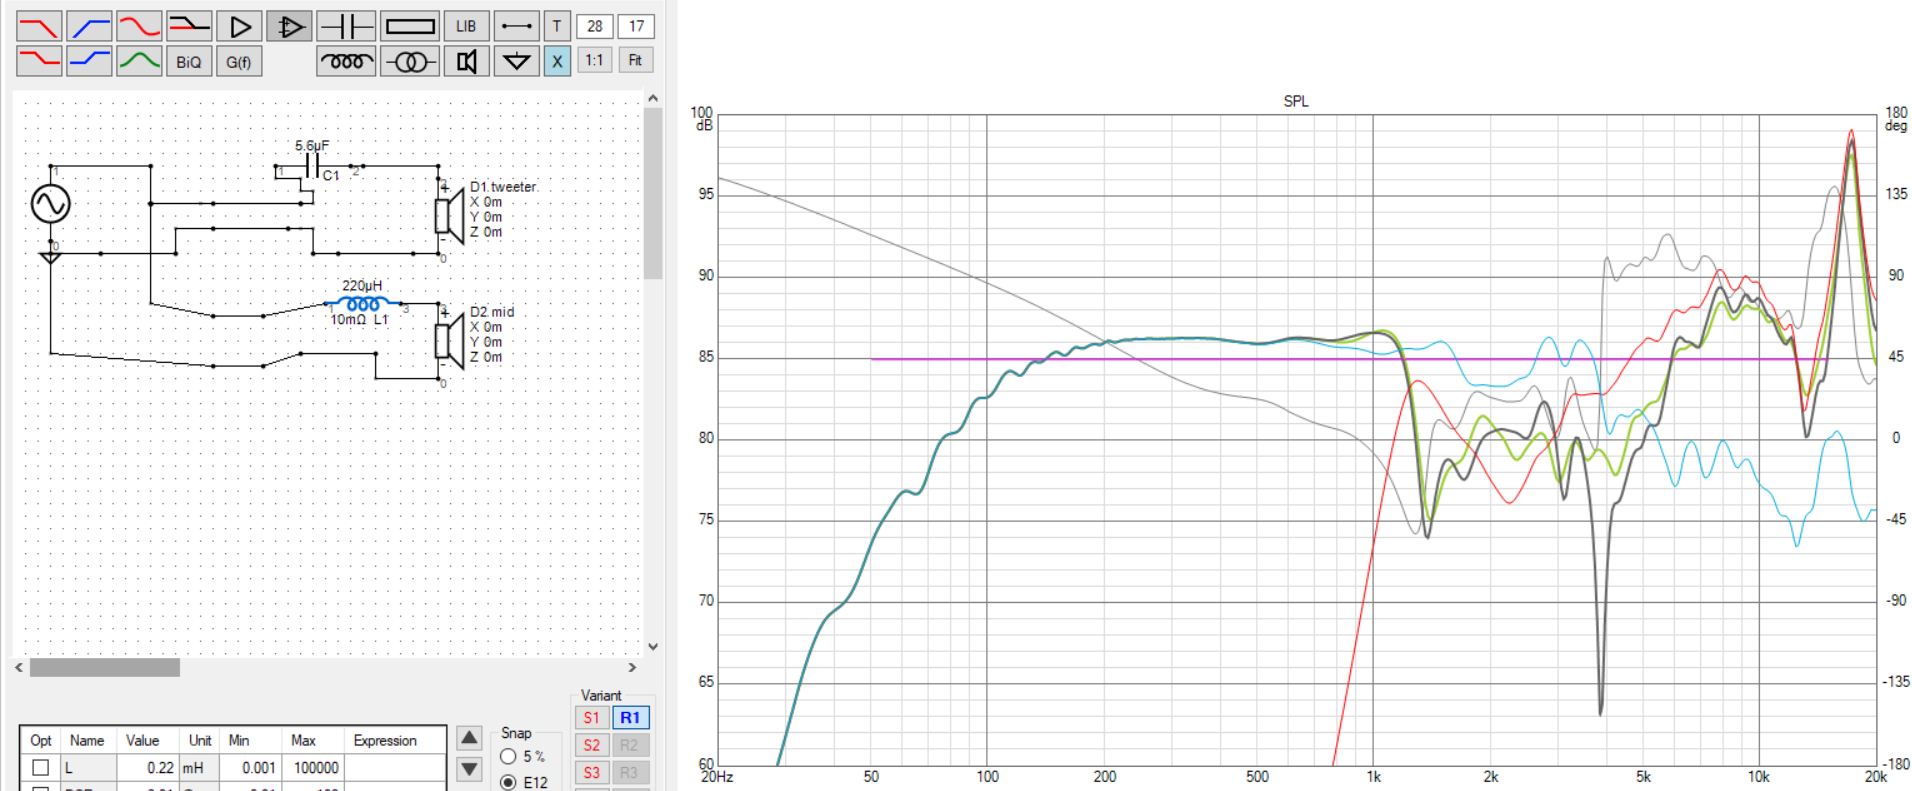
Task: Click the schematic horizontal scrollbar right arrow
Action: [x=632, y=667]
